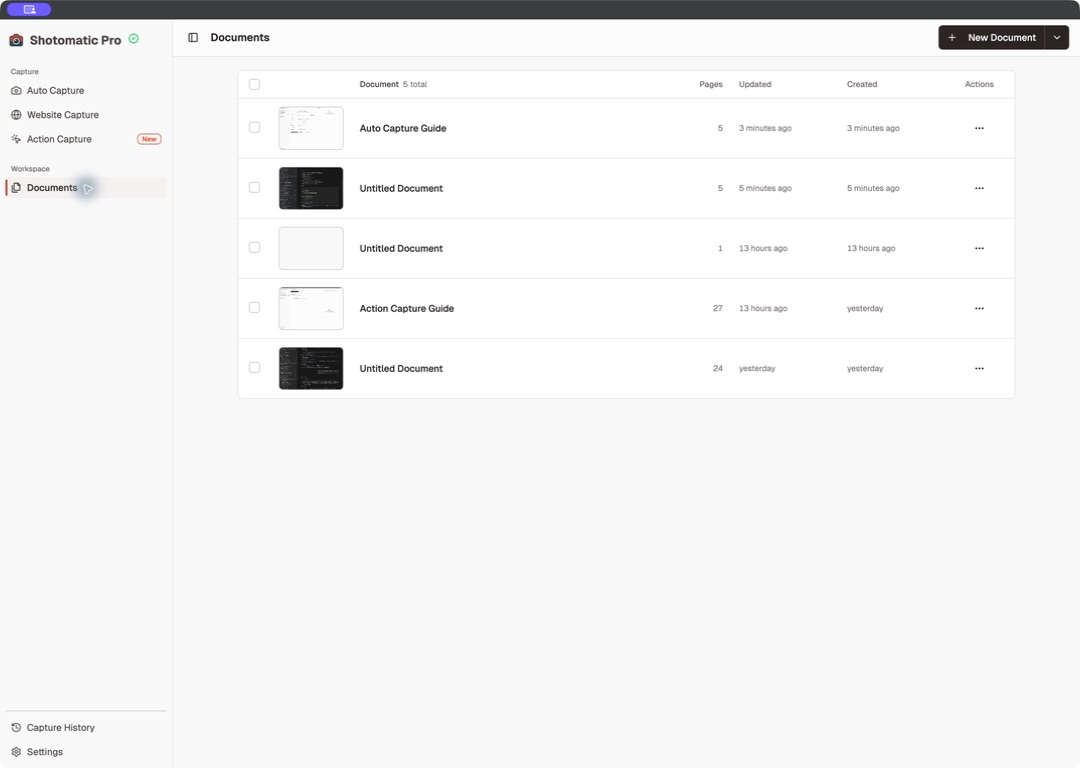Screen dimensions: 1080x768
Task: Open the Action Capture Guide document title
Action: click(406, 308)
